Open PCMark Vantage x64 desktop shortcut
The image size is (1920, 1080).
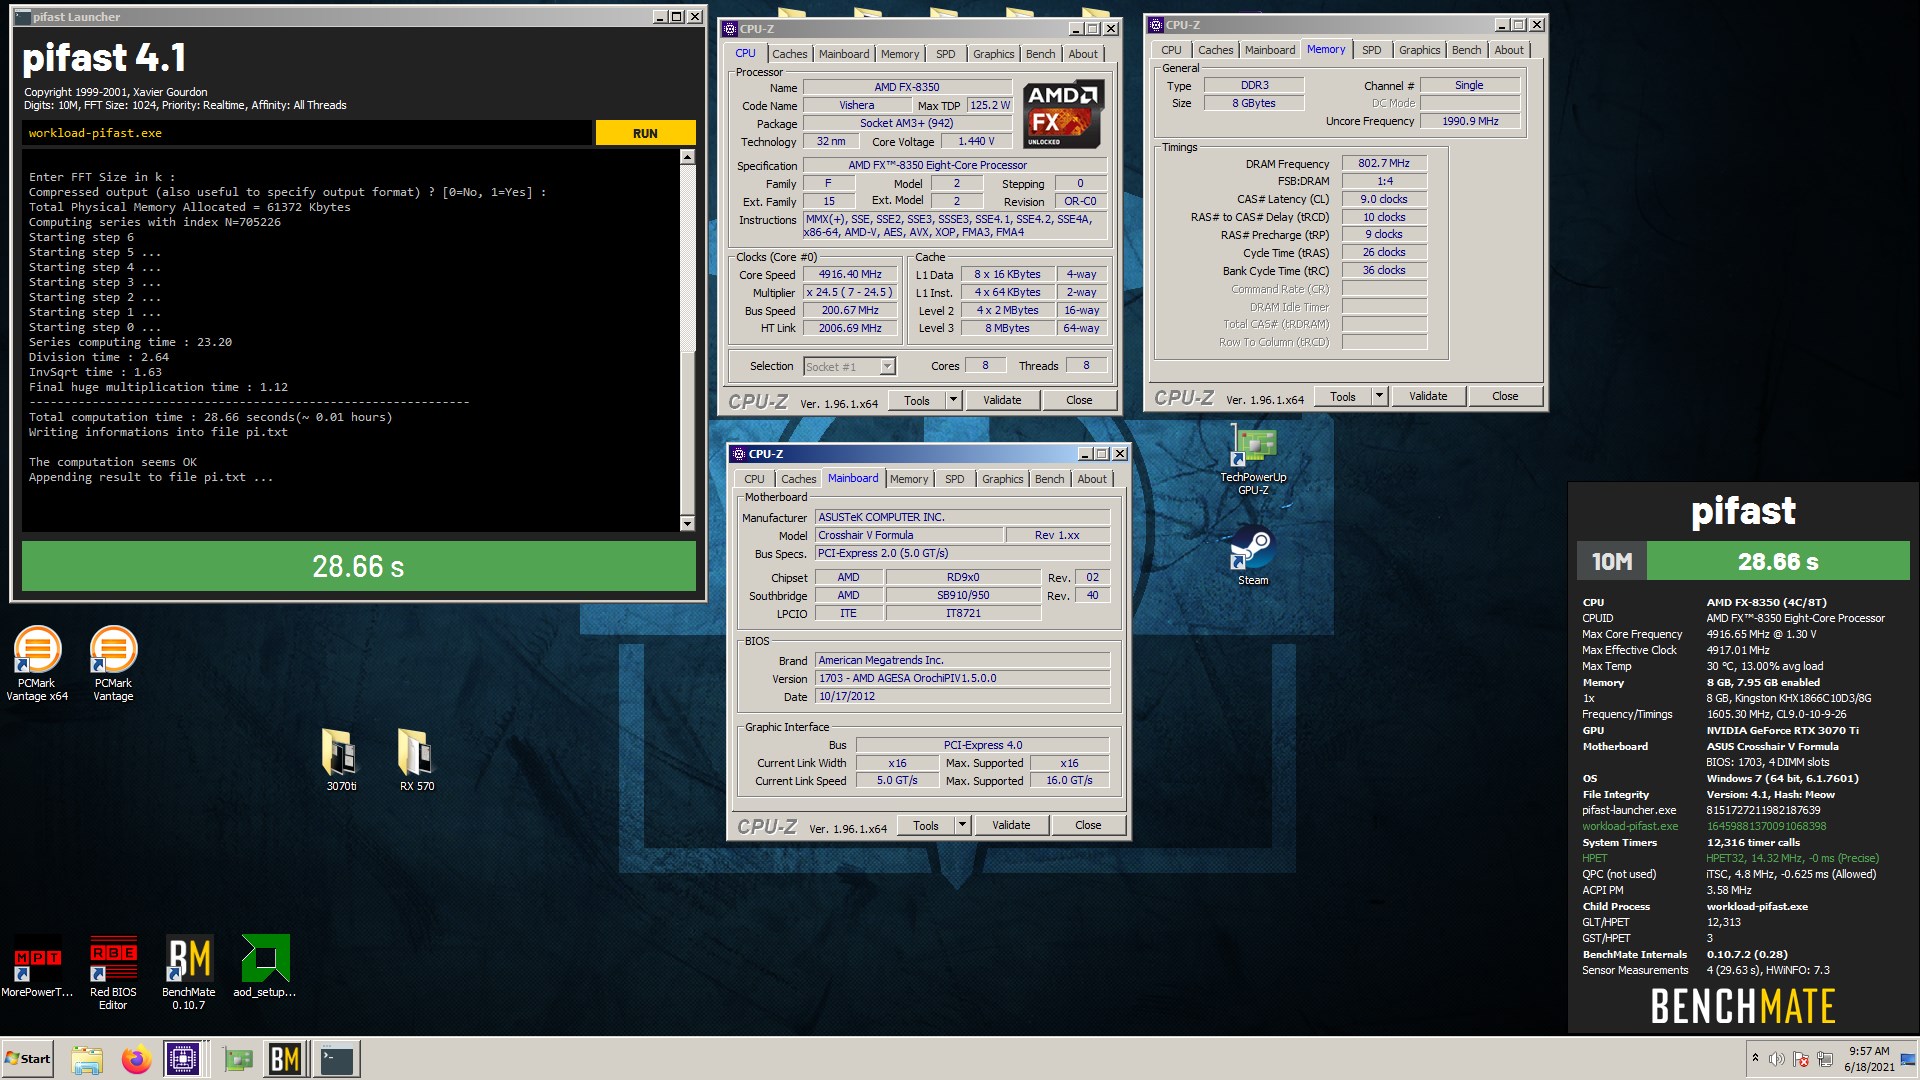coord(37,663)
